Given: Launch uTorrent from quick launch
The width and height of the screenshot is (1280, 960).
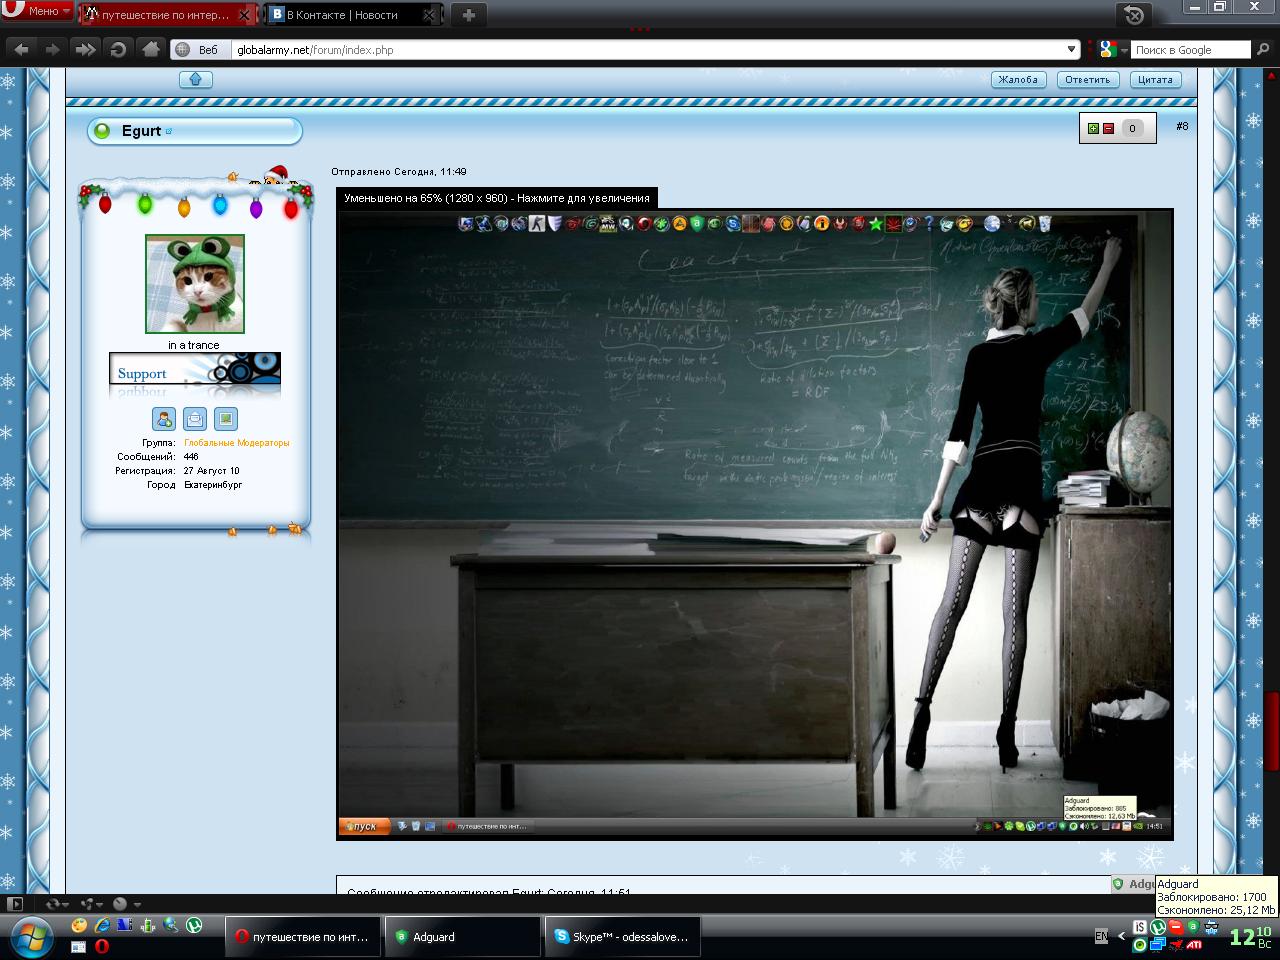Looking at the screenshot, I should tap(194, 926).
